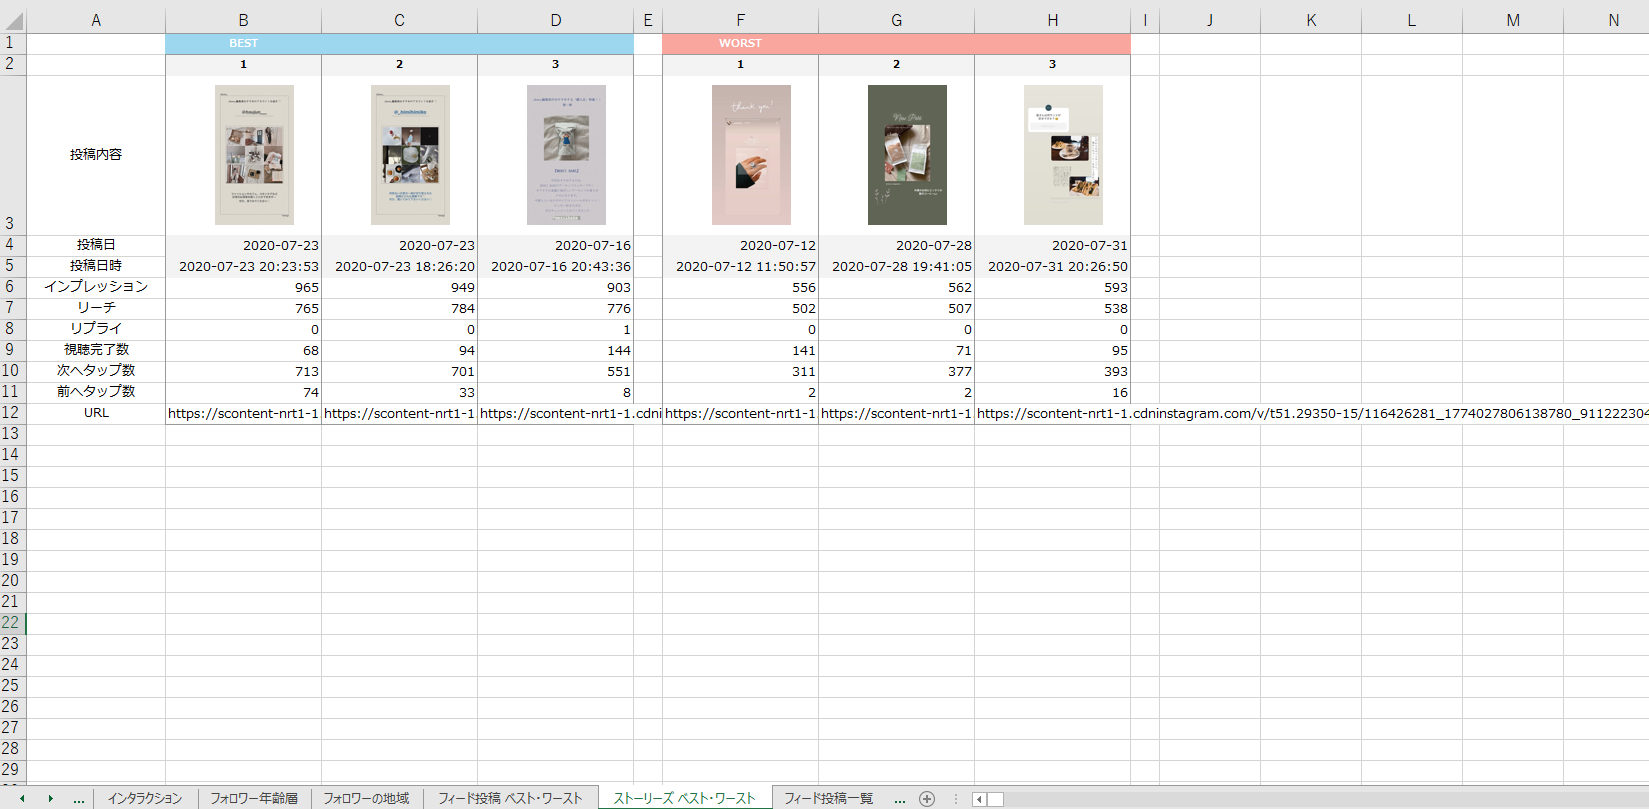
Task: Open the URL link in column B
Action: [243, 413]
